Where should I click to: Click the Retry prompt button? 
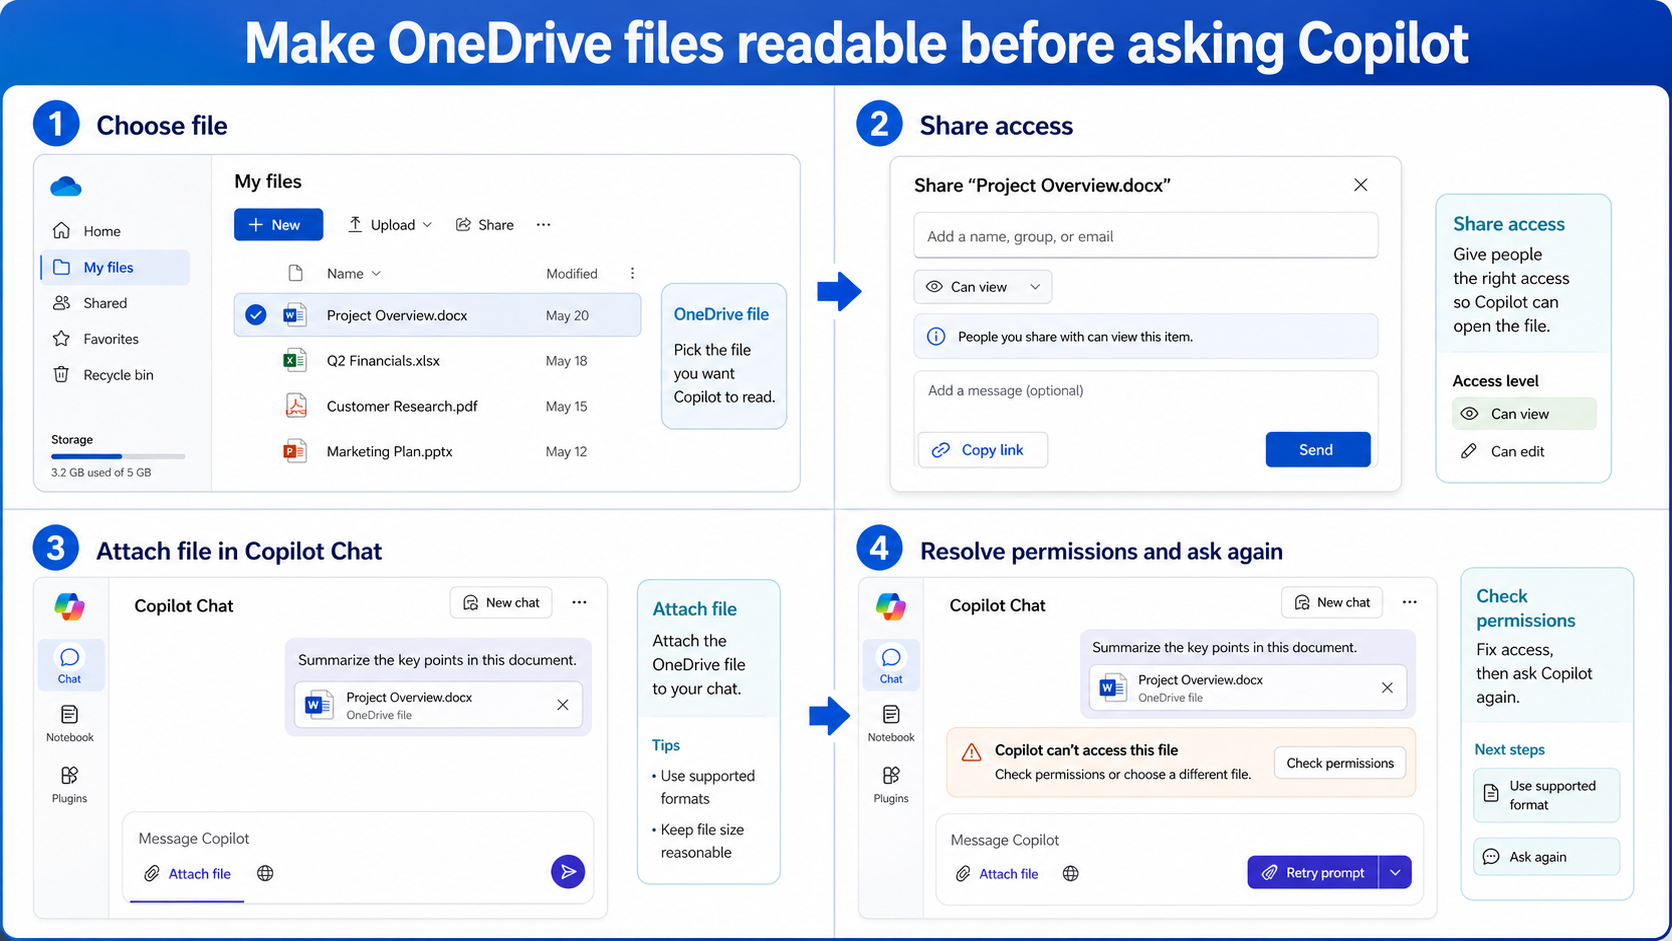[x=1312, y=872]
